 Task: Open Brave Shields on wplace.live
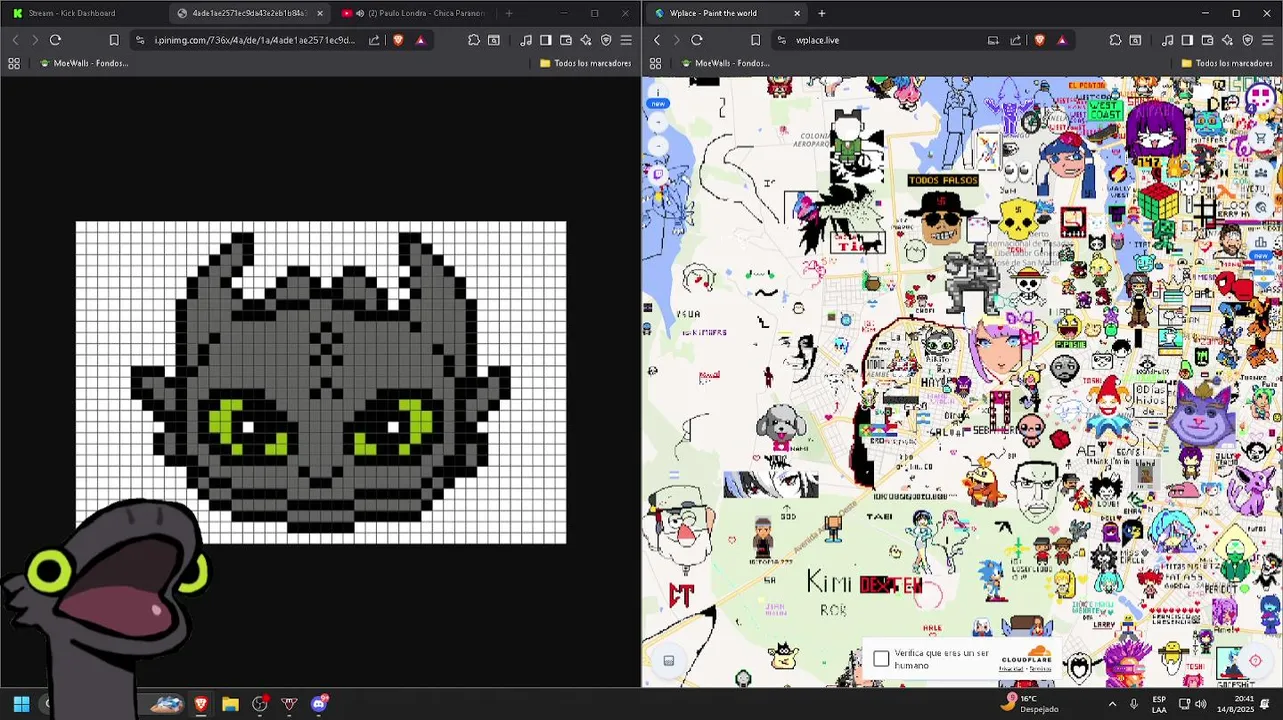pos(1040,40)
